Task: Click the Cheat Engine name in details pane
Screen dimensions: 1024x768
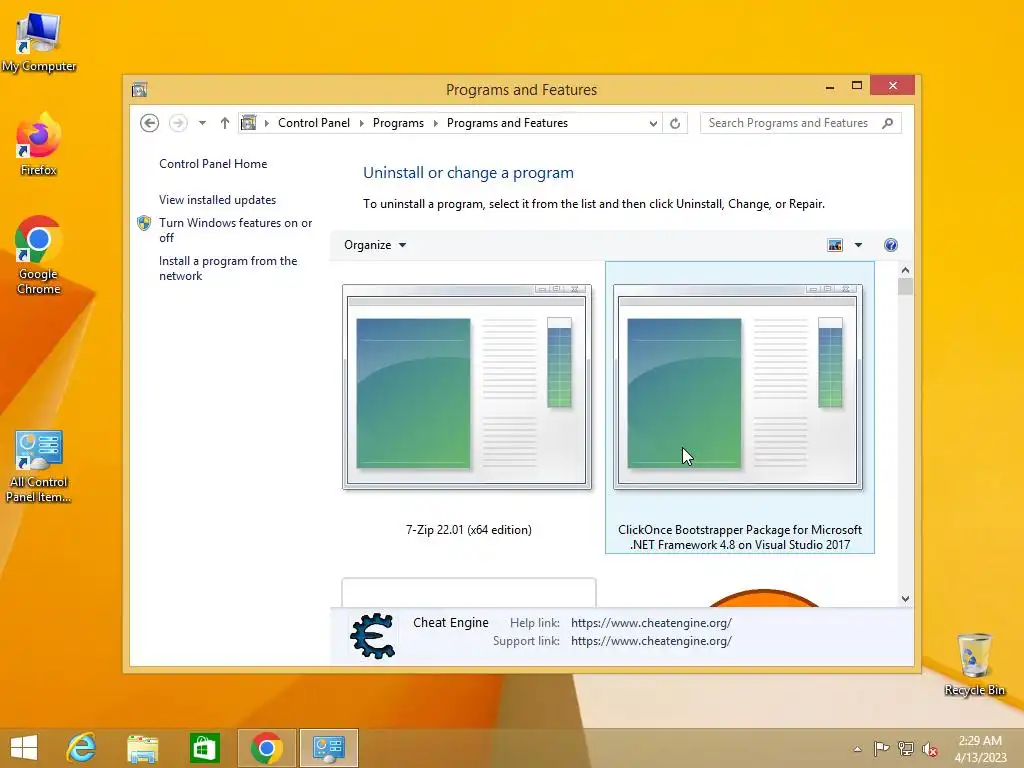Action: pos(451,623)
